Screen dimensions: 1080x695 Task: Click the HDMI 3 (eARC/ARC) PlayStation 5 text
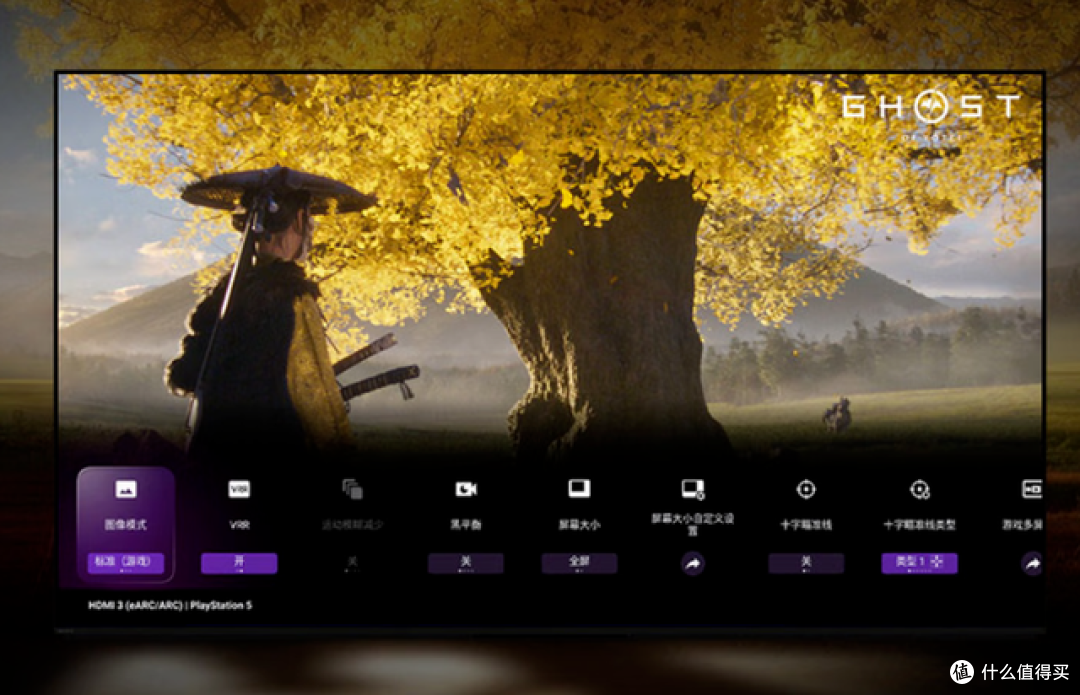[x=170, y=605]
